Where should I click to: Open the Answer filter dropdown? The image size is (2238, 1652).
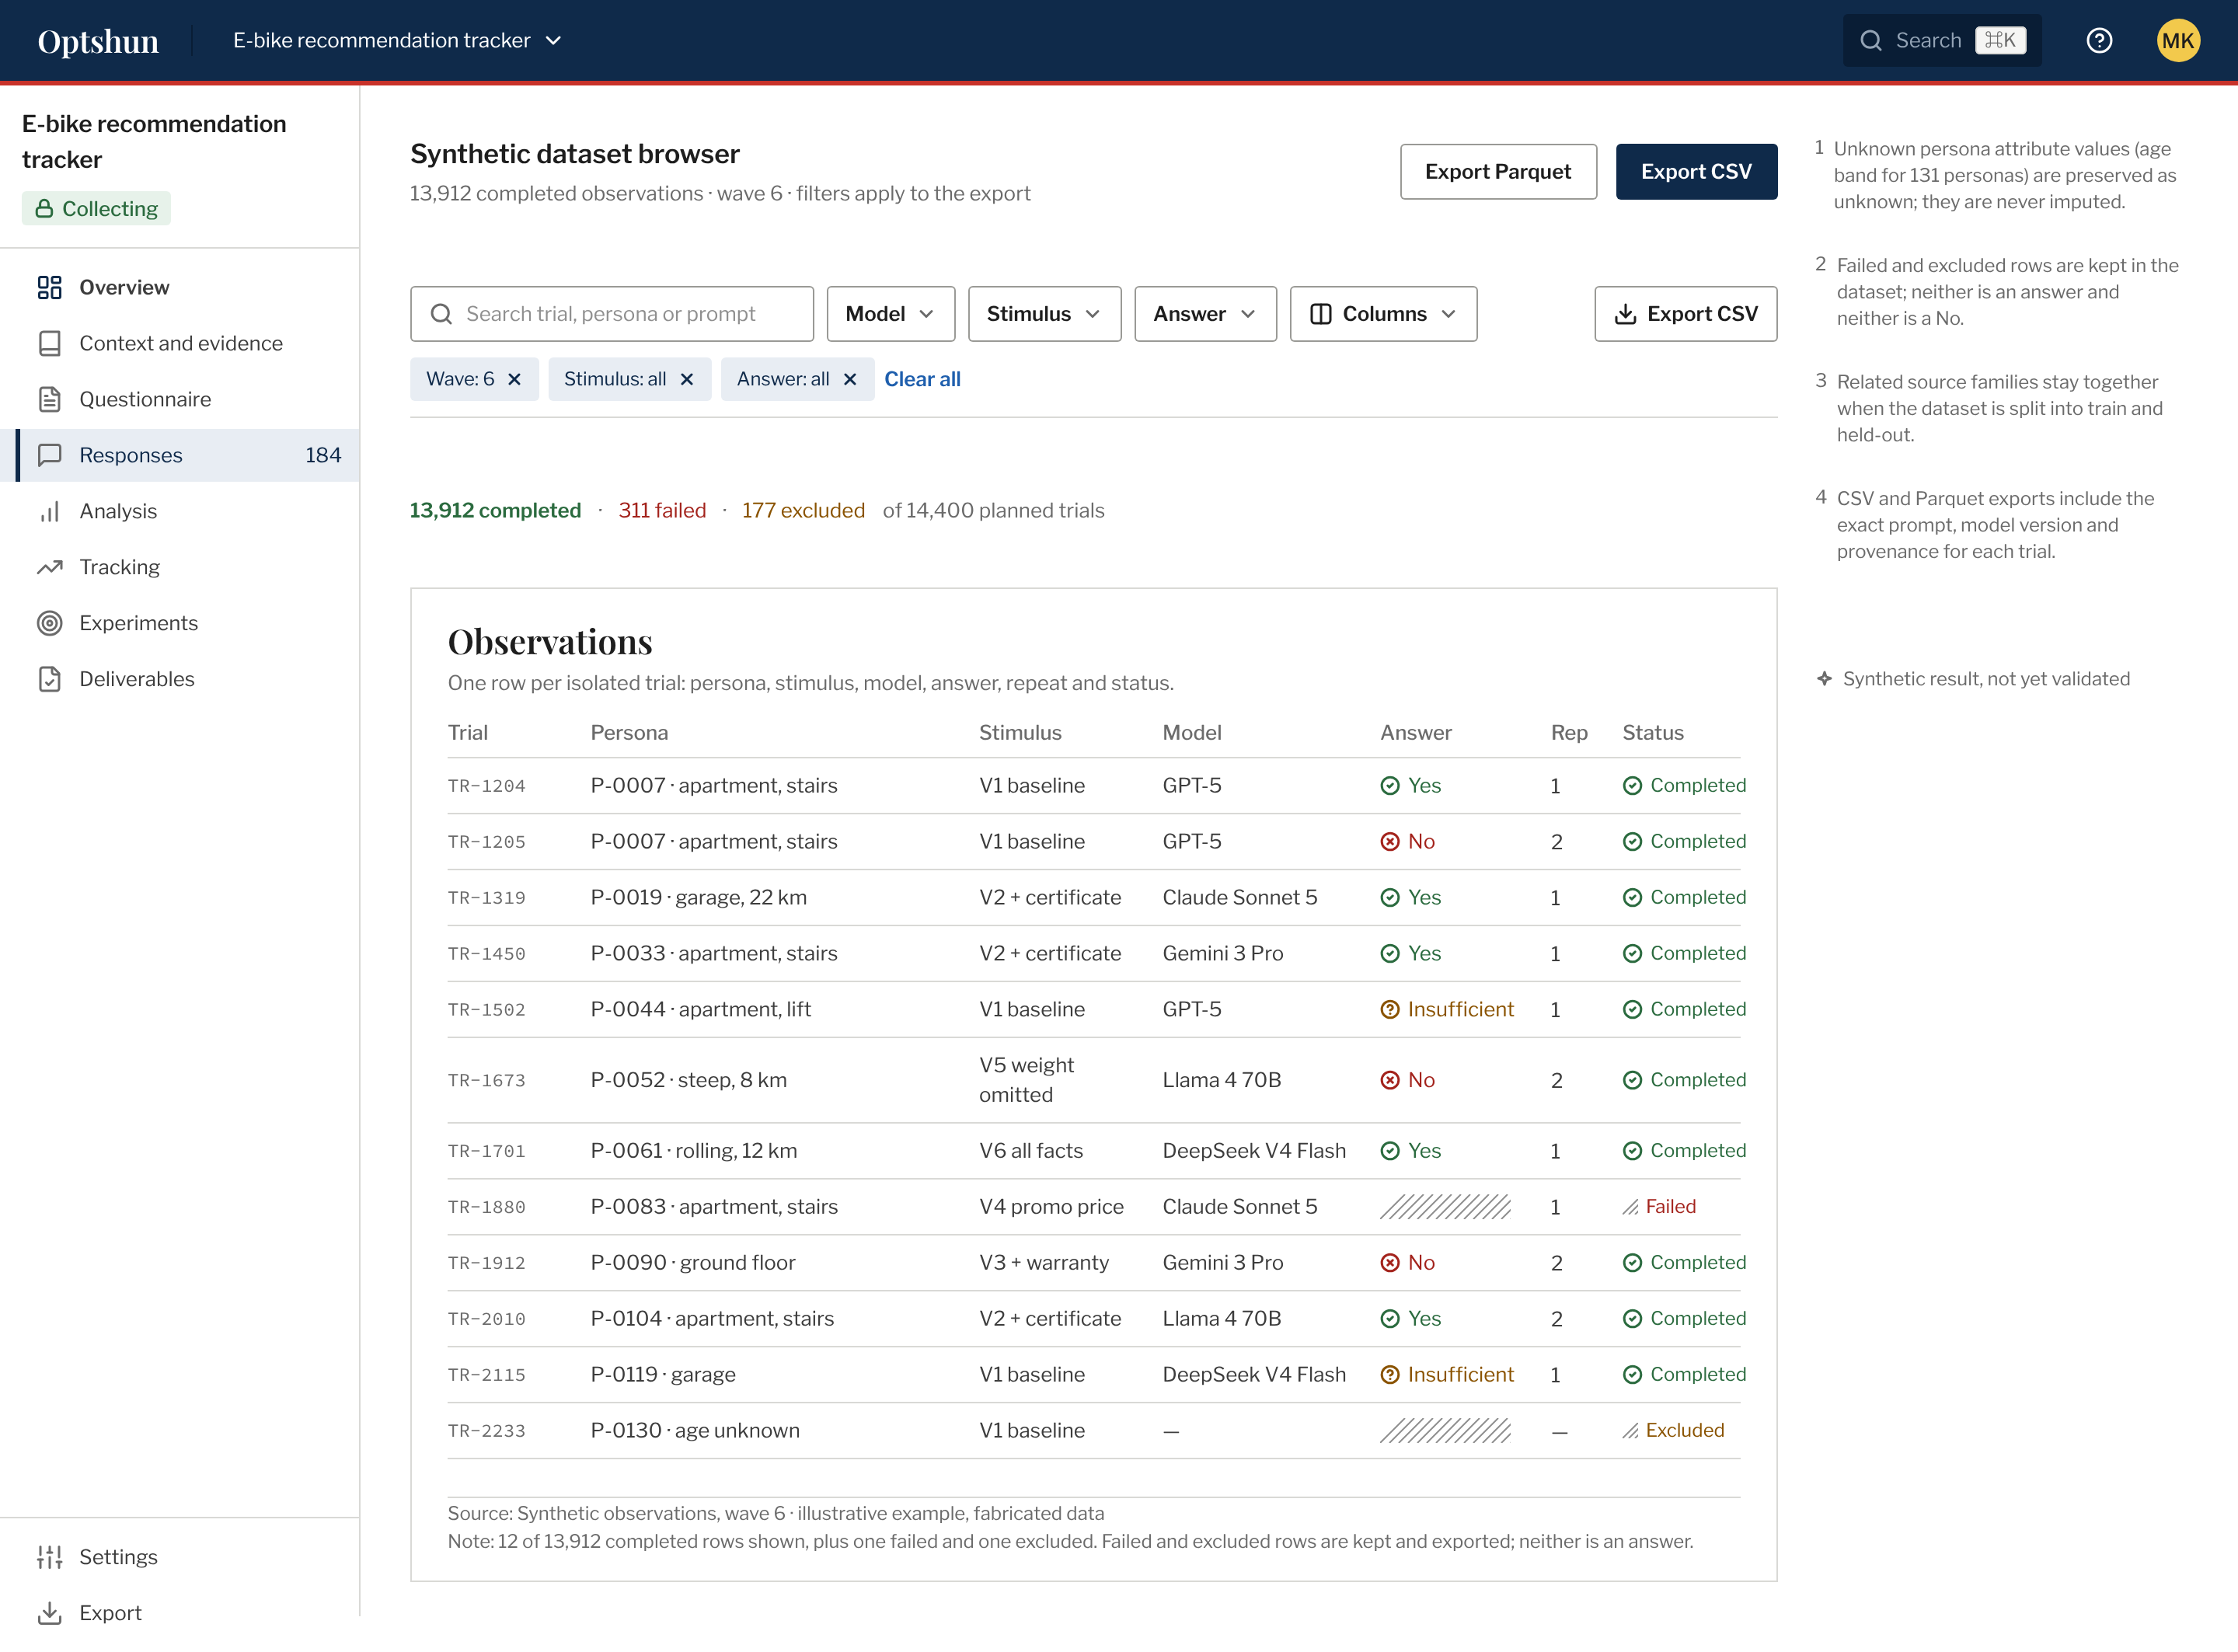pos(1205,314)
